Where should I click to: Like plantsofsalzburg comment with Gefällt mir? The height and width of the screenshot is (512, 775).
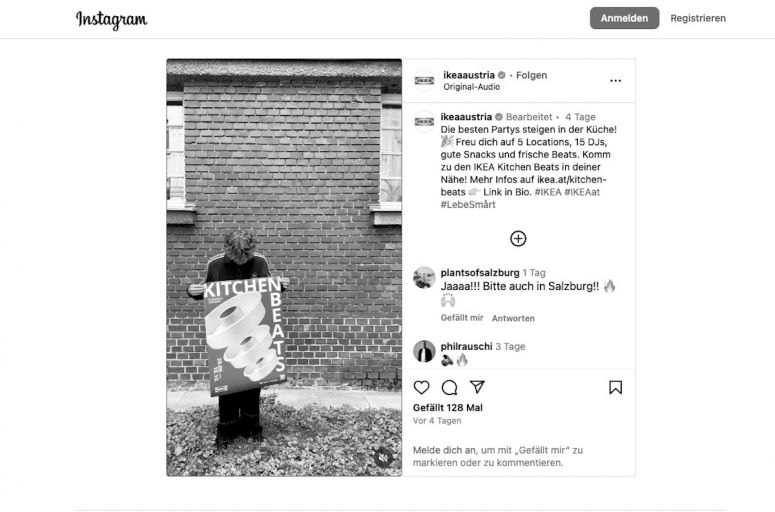(x=462, y=318)
